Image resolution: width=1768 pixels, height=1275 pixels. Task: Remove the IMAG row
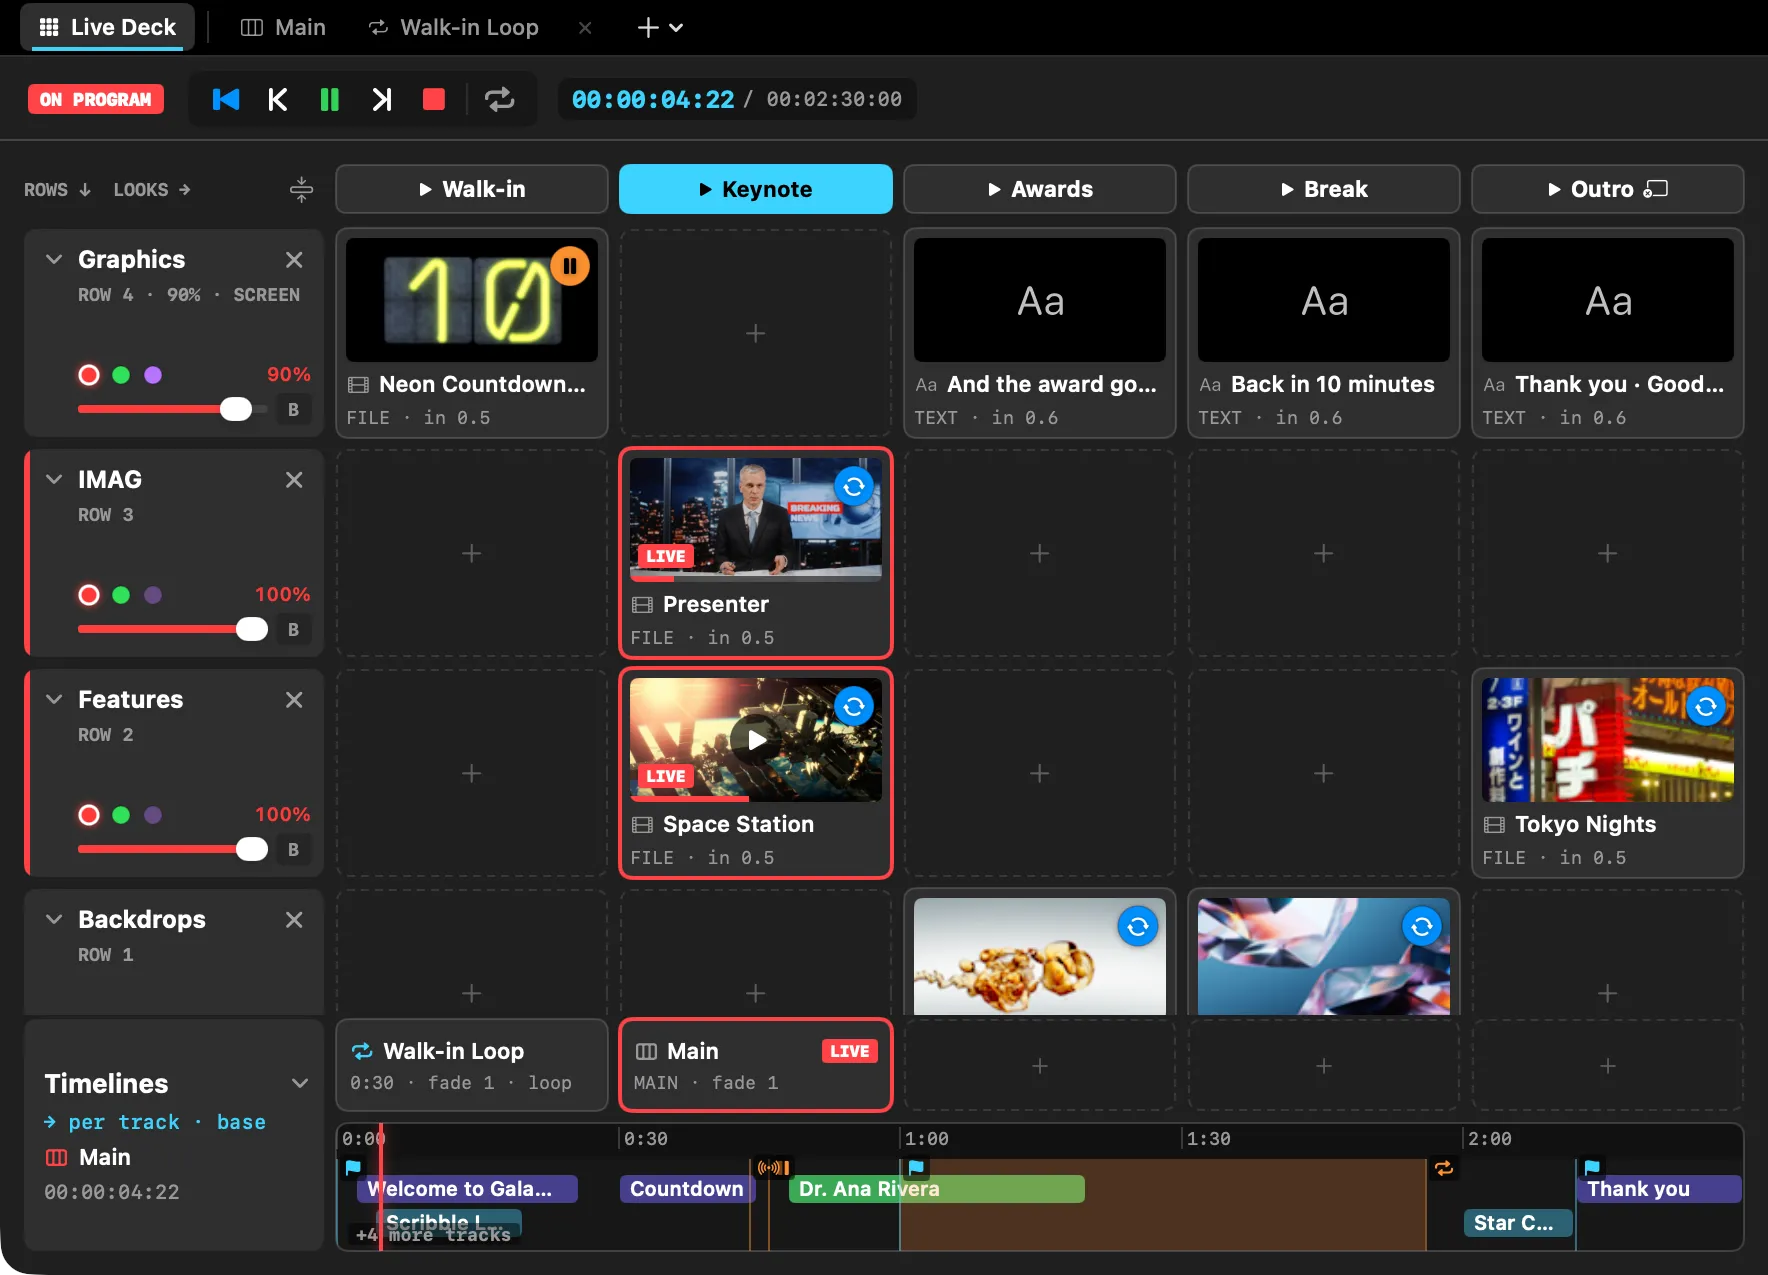(x=294, y=480)
